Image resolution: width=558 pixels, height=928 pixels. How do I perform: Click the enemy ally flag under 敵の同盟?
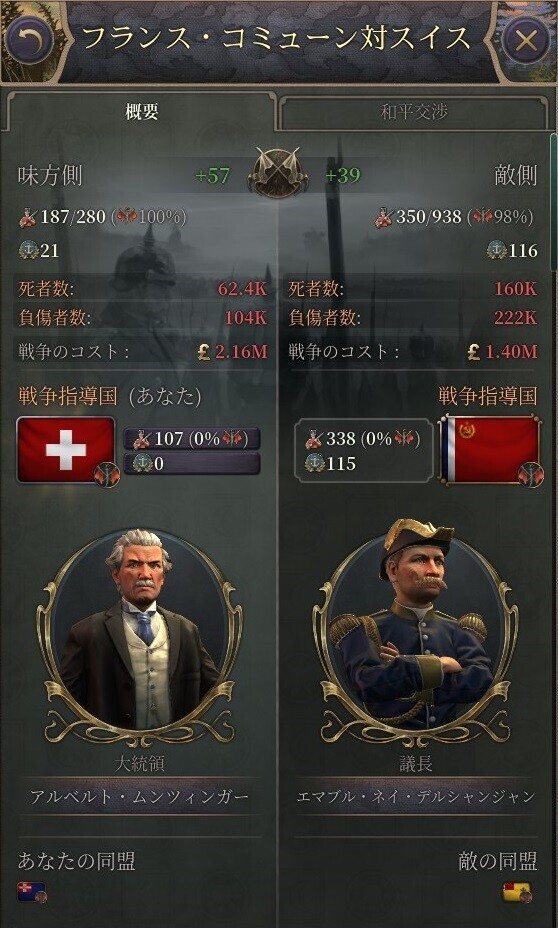point(517,892)
